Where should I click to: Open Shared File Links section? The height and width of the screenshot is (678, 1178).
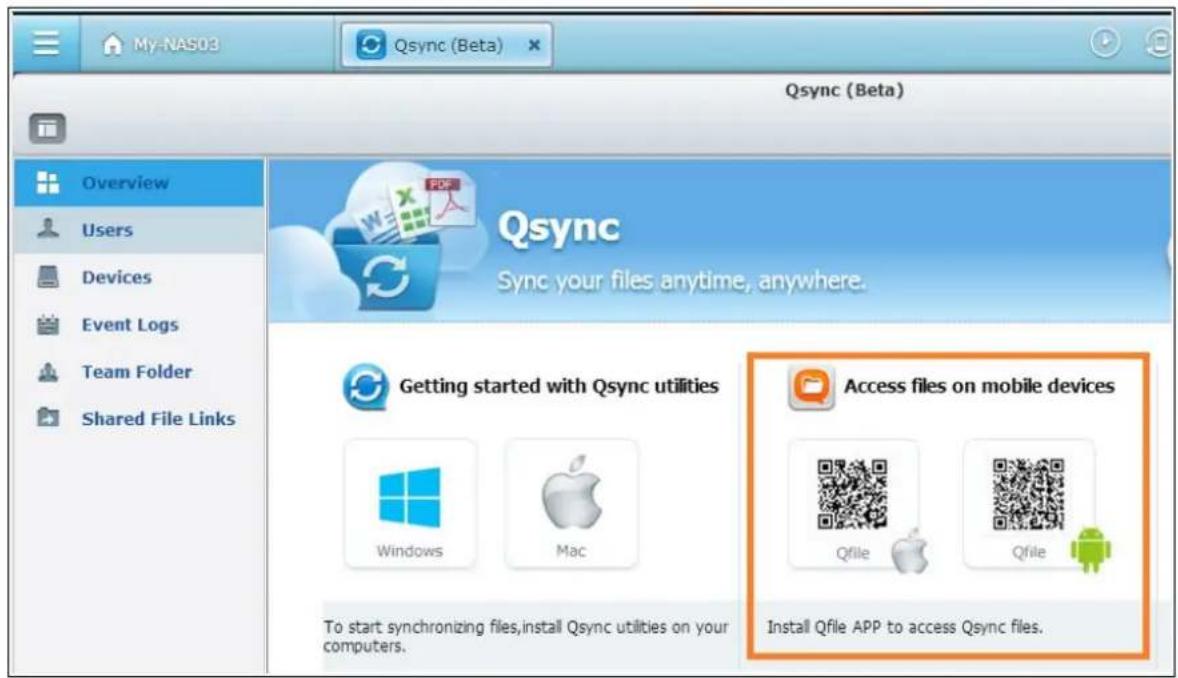(x=139, y=419)
